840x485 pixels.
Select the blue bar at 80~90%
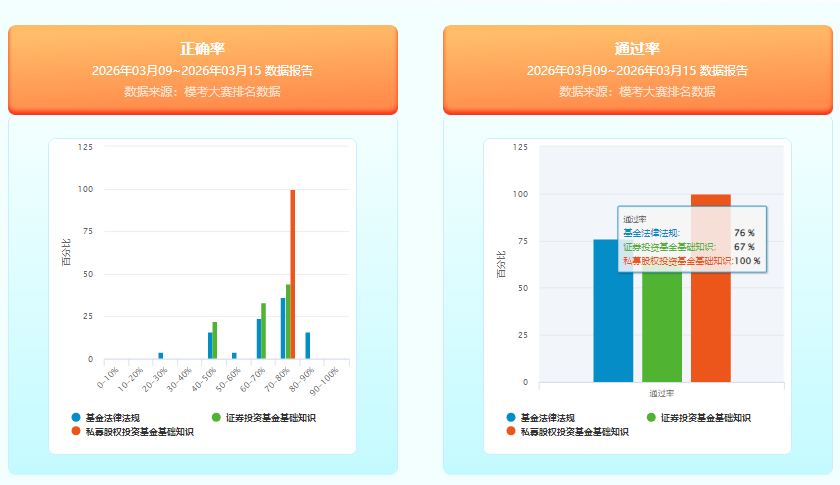coord(307,346)
